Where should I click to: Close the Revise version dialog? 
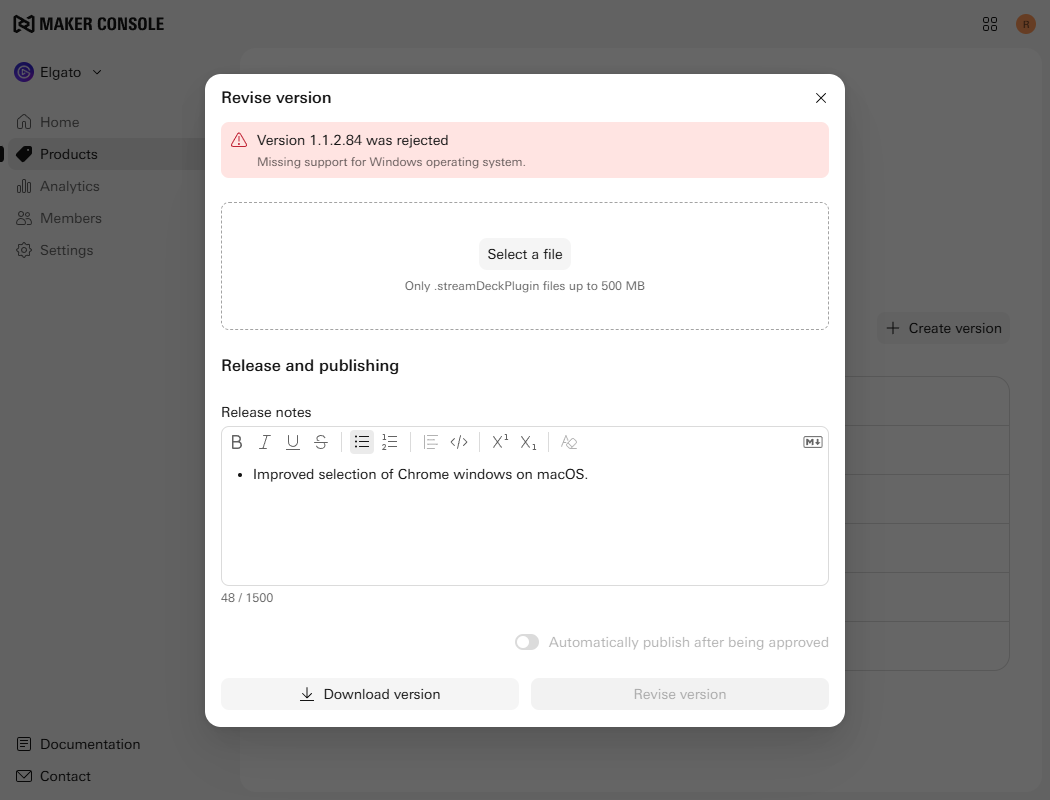(x=821, y=98)
